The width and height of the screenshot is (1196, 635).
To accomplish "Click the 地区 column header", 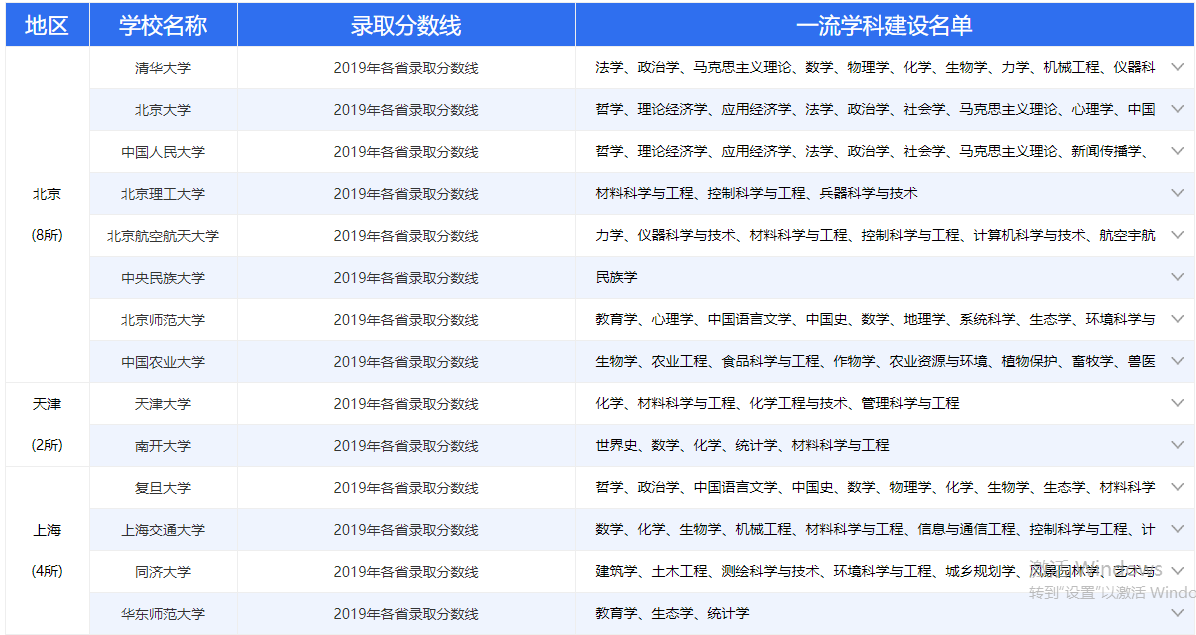I will 47,25.
